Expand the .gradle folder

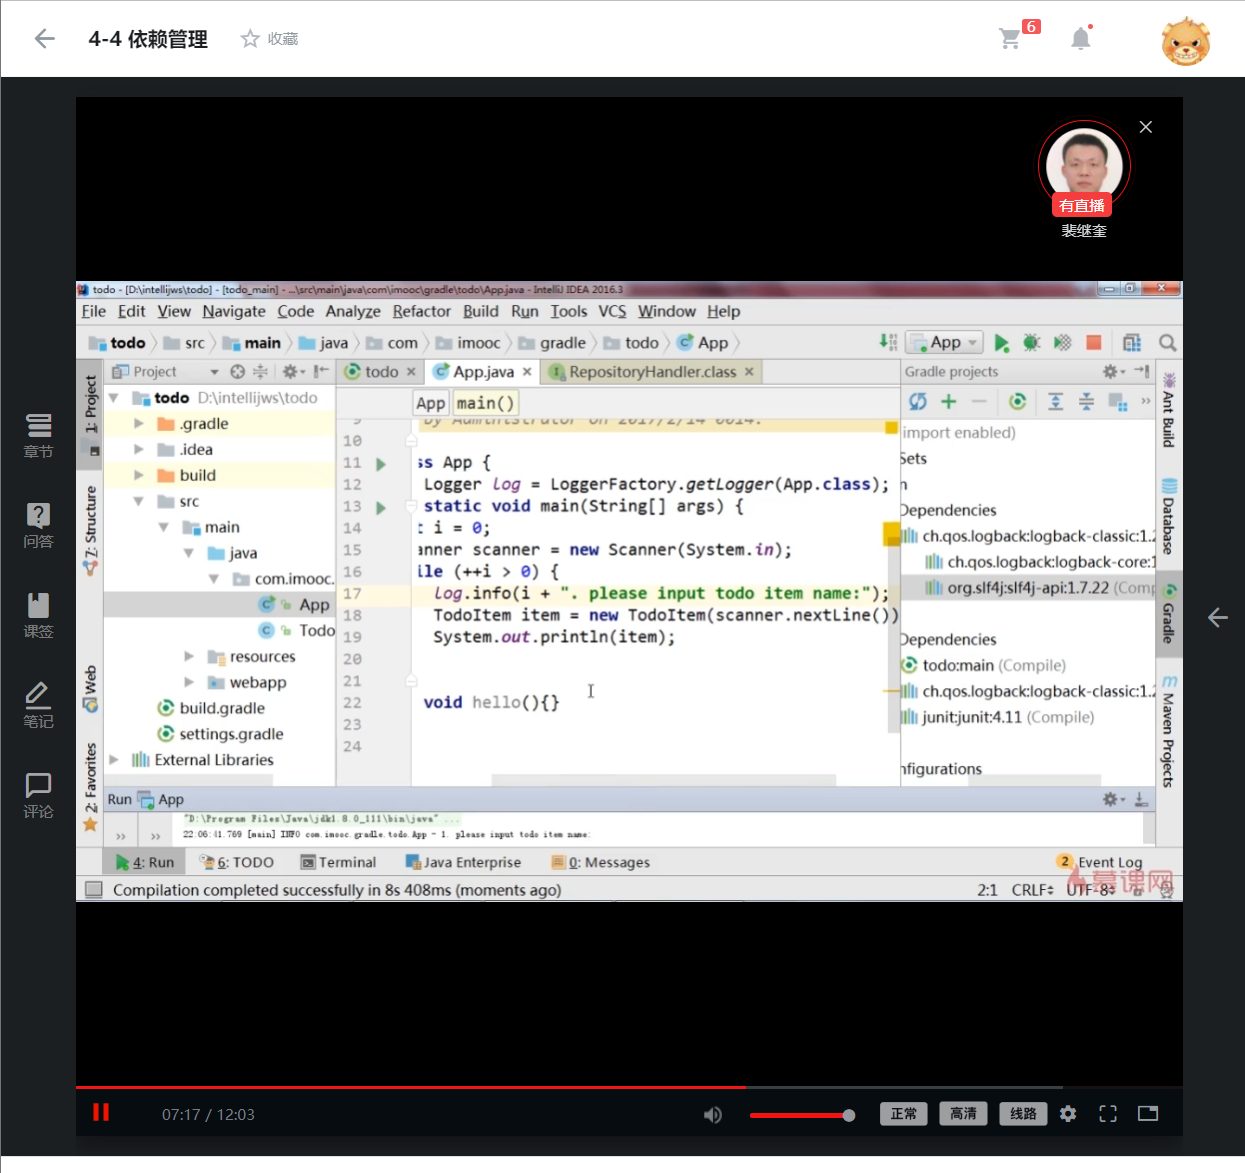[139, 424]
